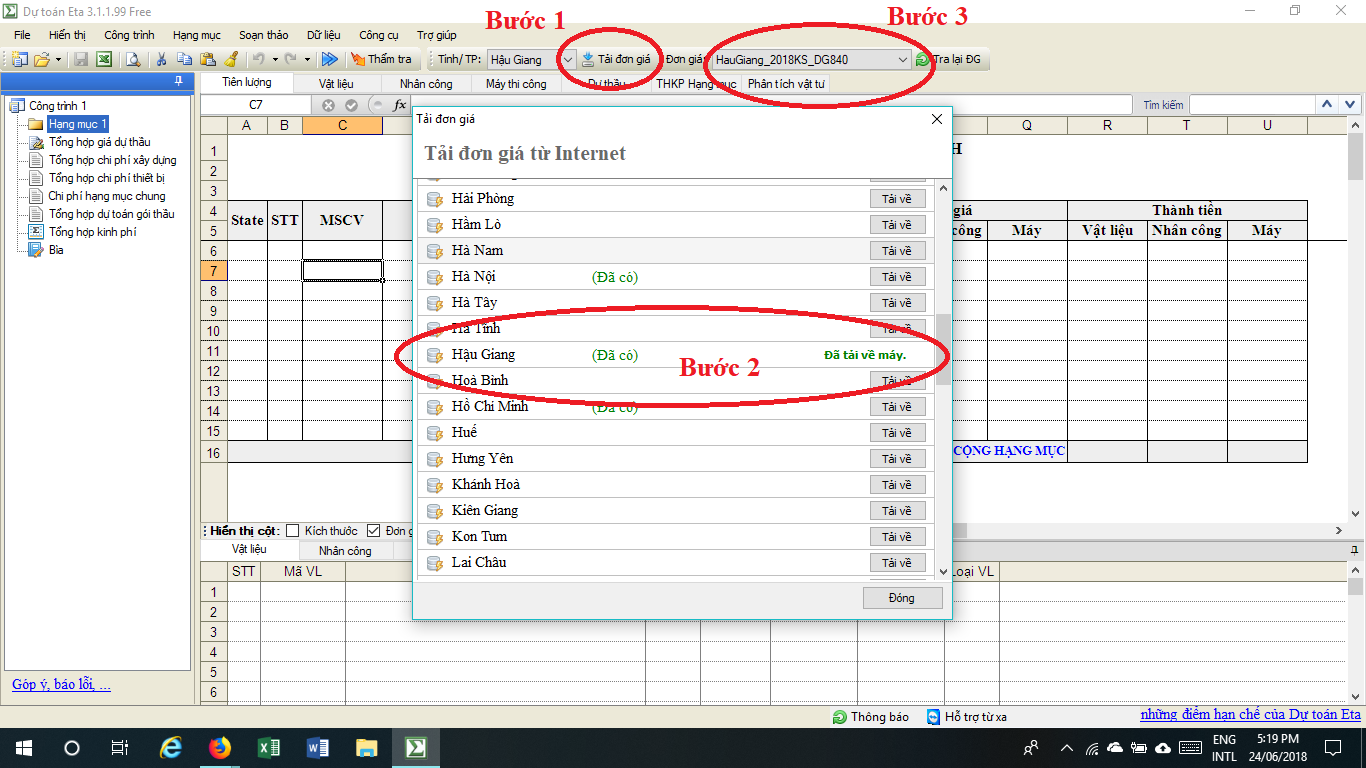Click the Export to Excel toolbar icon
The width and height of the screenshot is (1366, 768).
(103, 60)
